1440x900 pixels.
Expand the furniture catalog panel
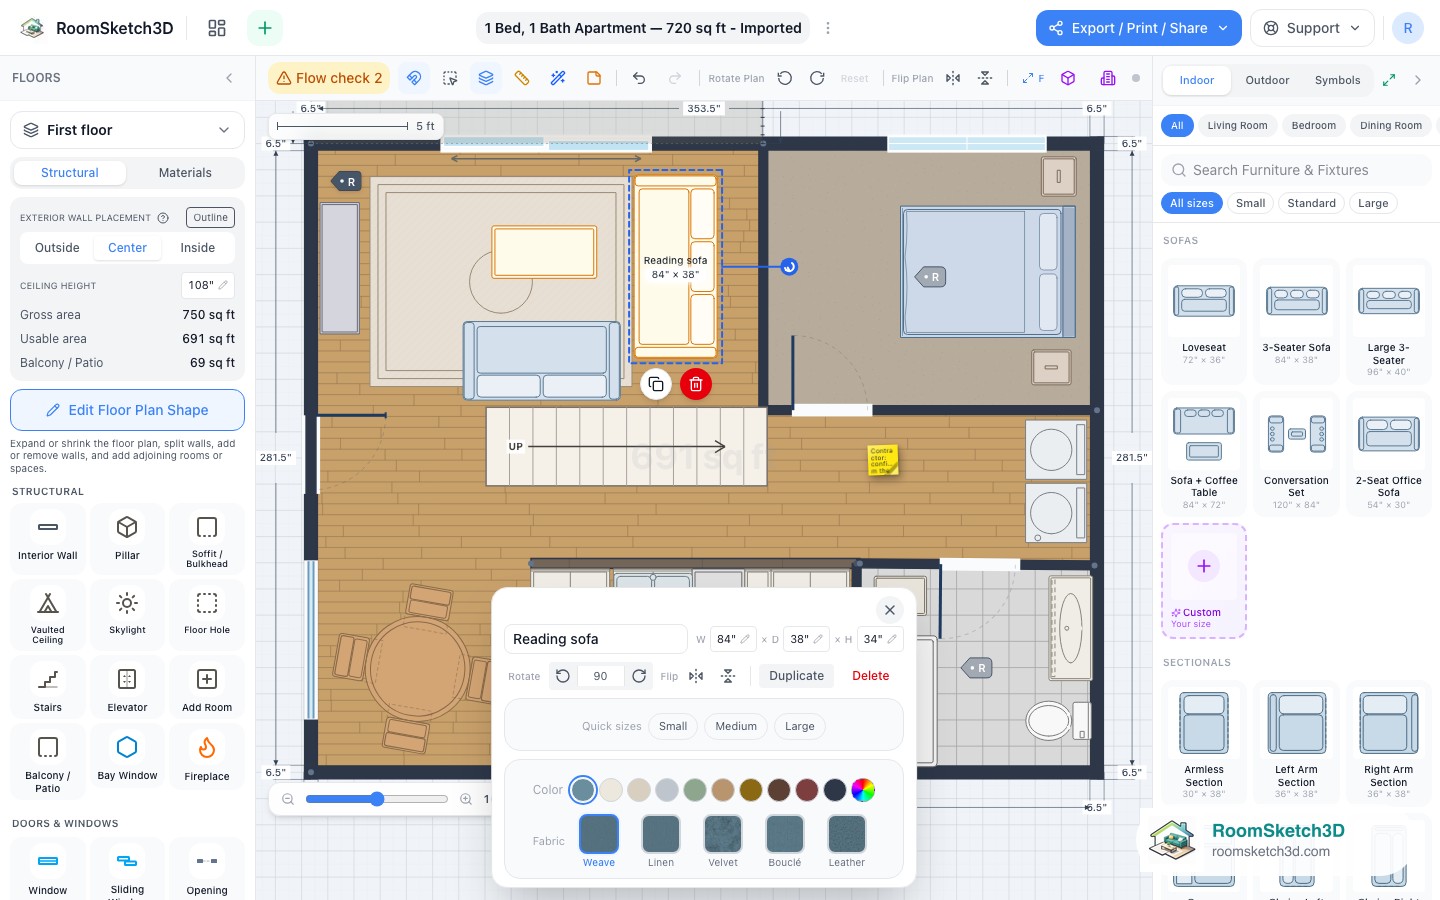tap(1389, 80)
